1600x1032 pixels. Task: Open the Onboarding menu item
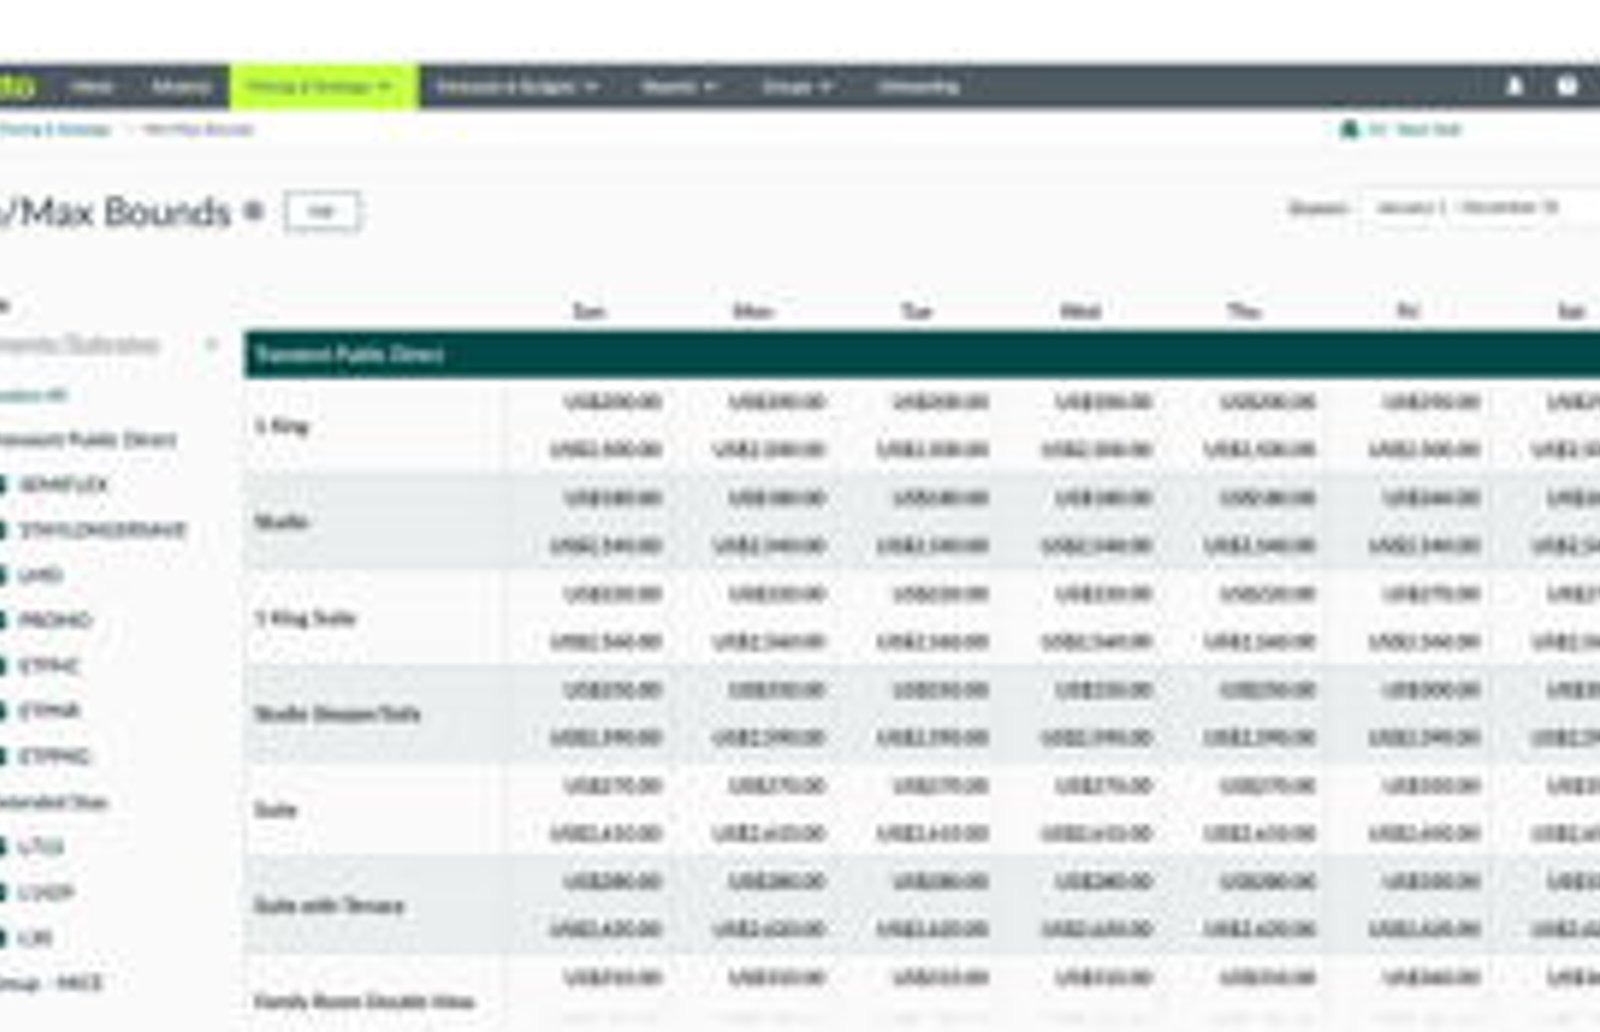pyautogui.click(x=918, y=87)
